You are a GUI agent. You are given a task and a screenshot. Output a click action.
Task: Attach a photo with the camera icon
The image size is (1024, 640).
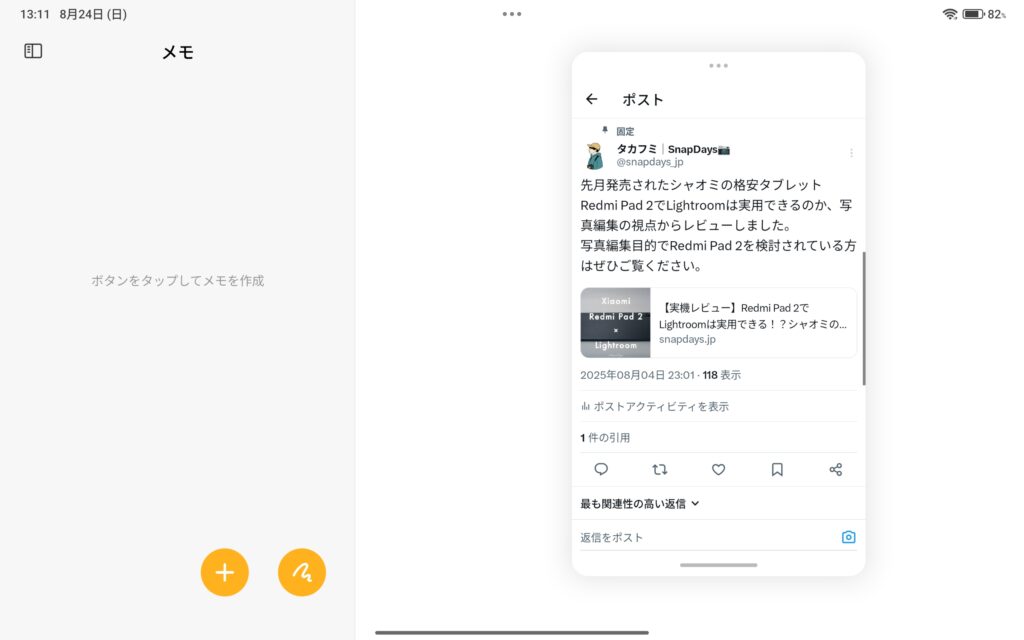coord(848,536)
